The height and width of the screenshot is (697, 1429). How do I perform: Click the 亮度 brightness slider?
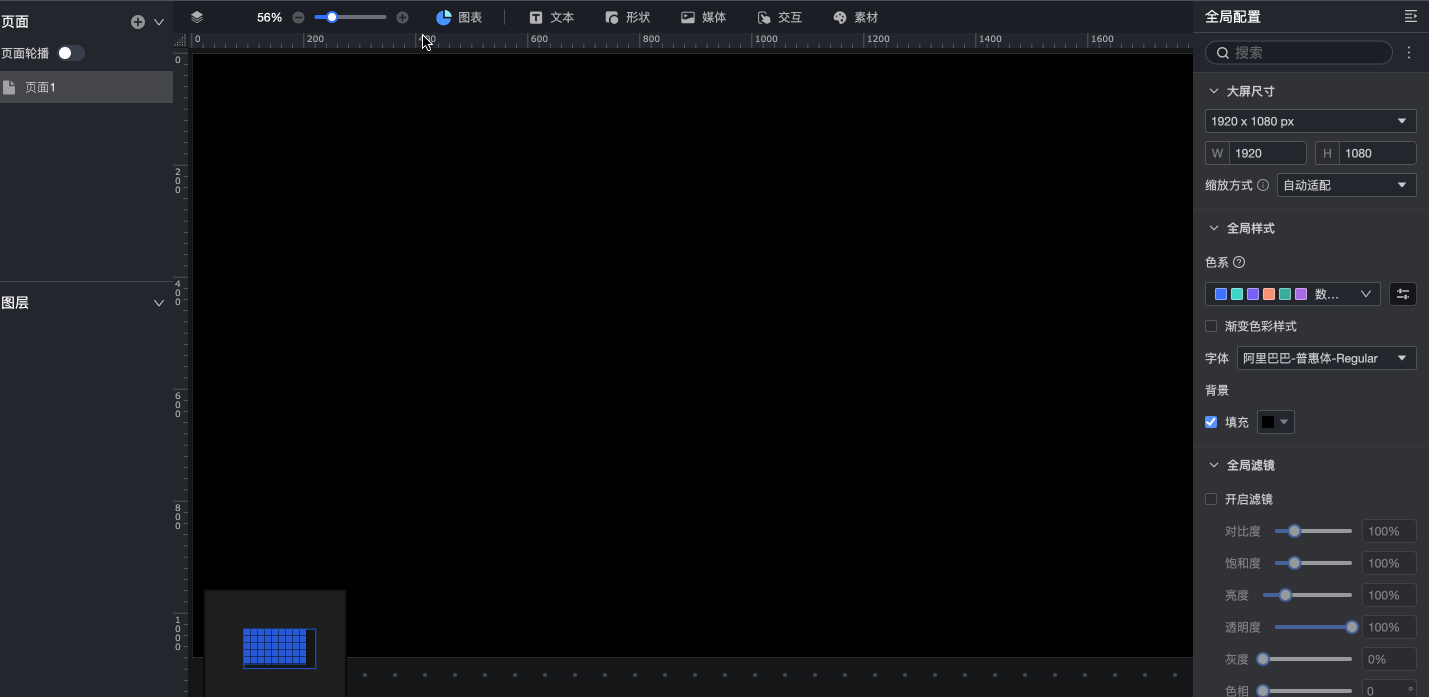(1307, 595)
